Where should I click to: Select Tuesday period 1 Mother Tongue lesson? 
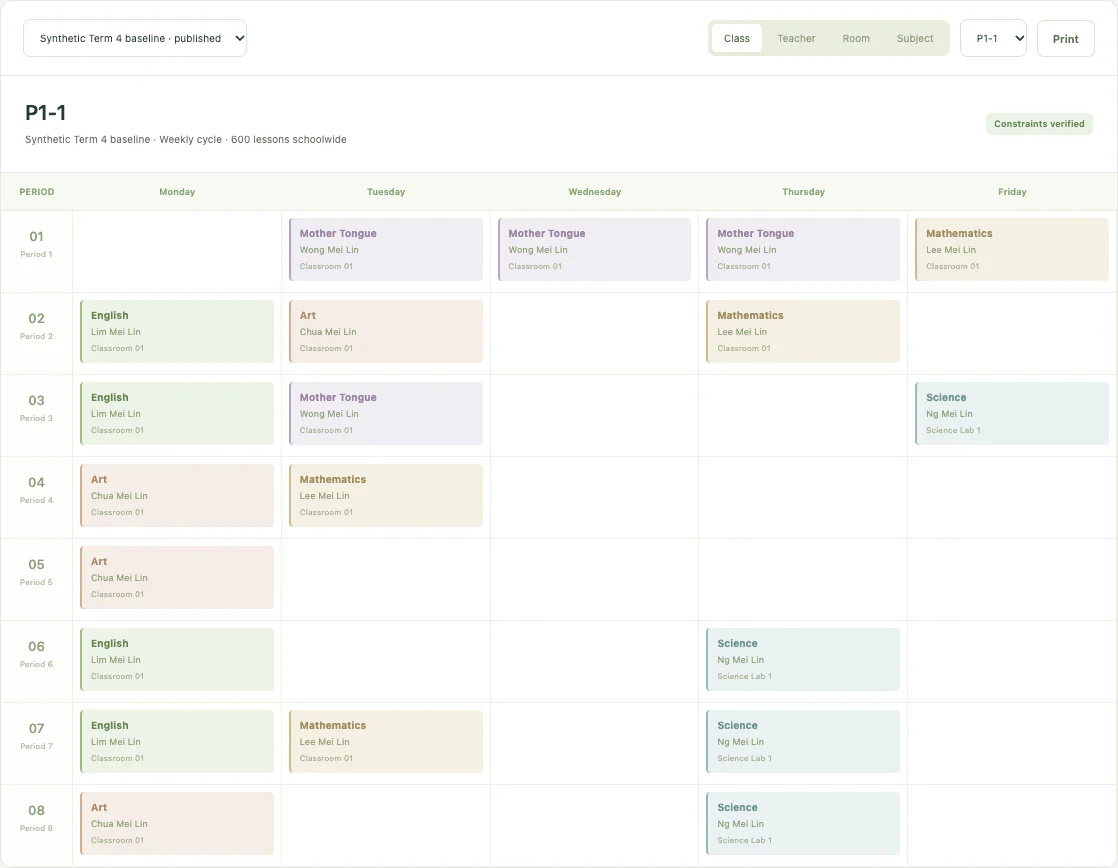386,250
